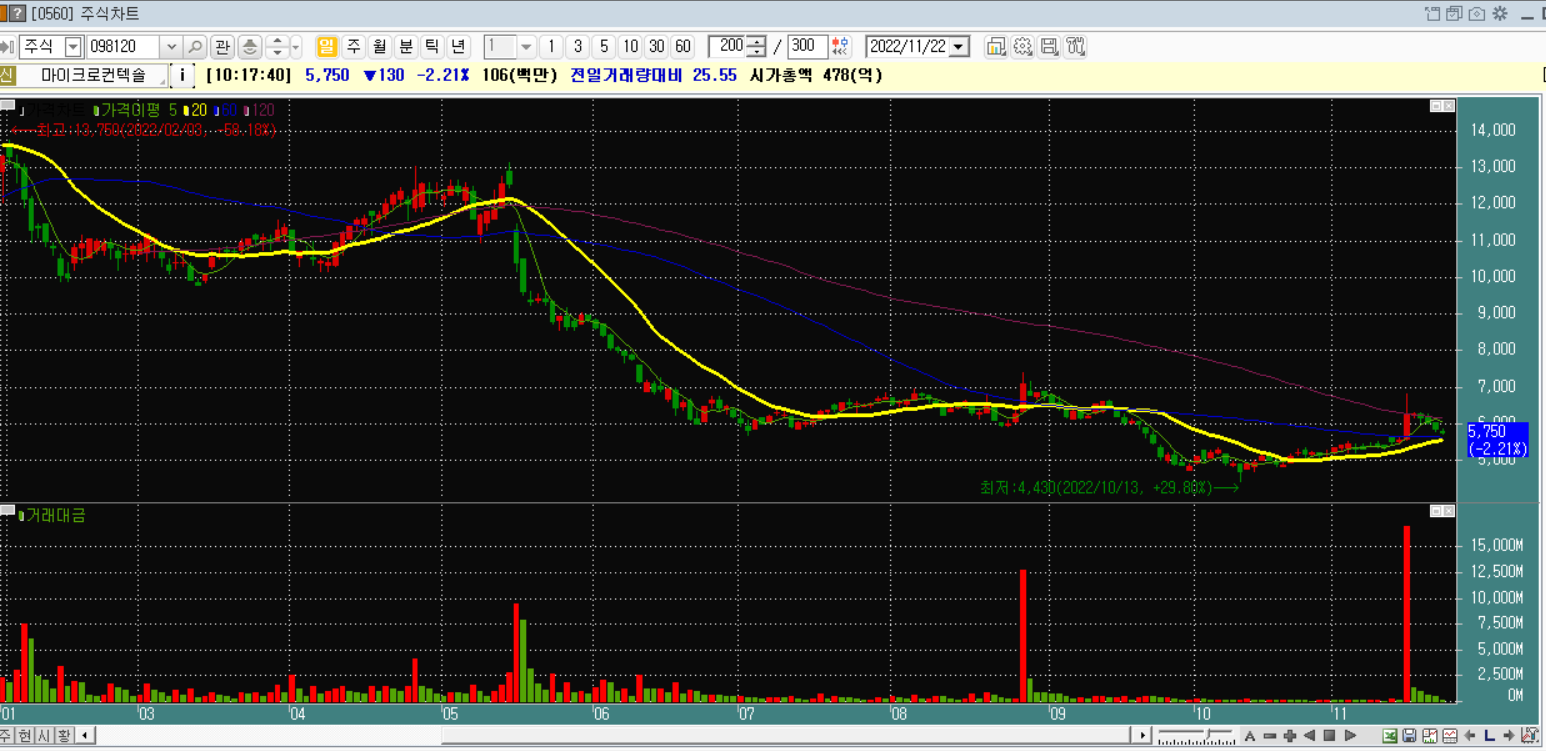This screenshot has width=1546, height=751.
Task: Click the 200 bar-count stepper arrows
Action: (757, 46)
